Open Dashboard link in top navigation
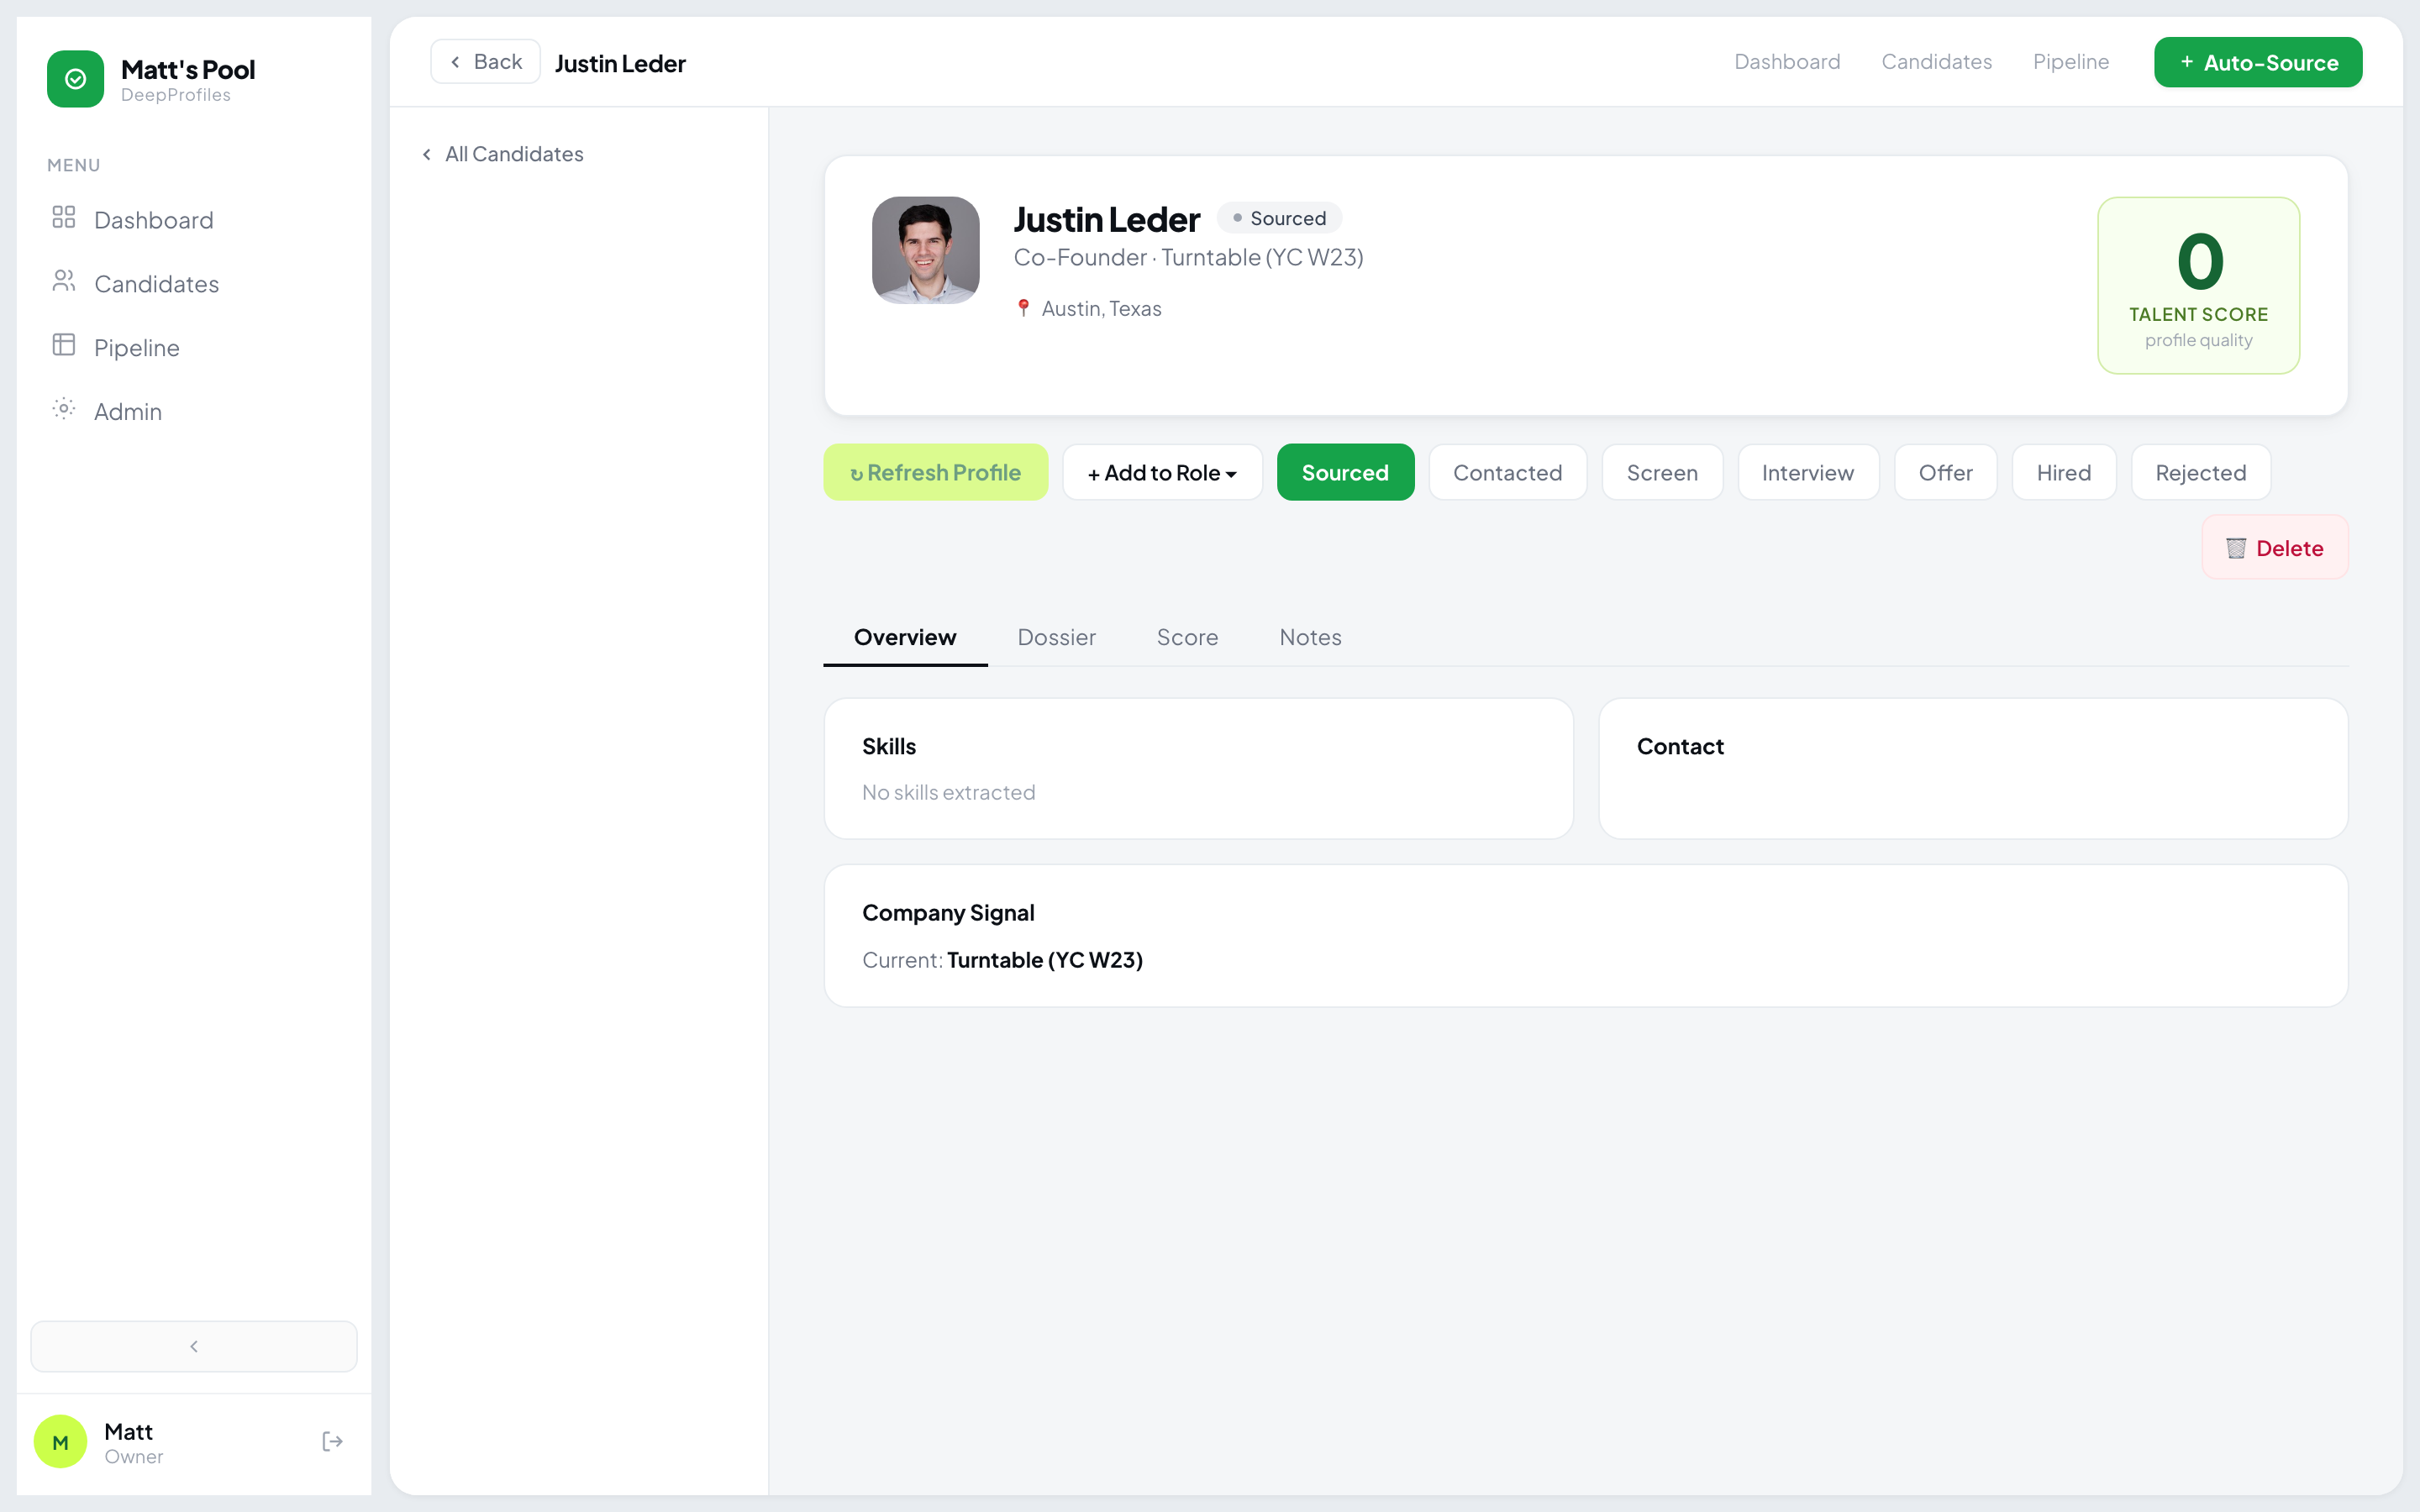Image resolution: width=2420 pixels, height=1512 pixels. coord(1787,62)
